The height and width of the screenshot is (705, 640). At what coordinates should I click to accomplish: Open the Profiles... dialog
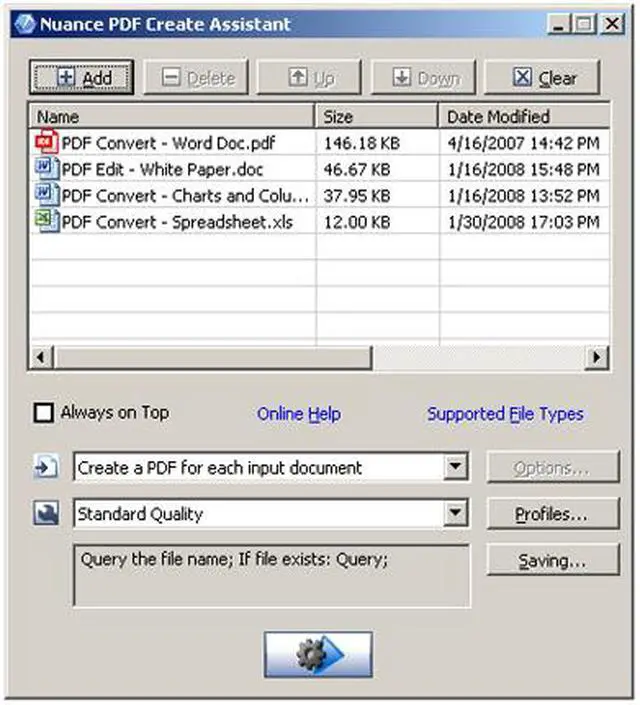click(x=553, y=513)
